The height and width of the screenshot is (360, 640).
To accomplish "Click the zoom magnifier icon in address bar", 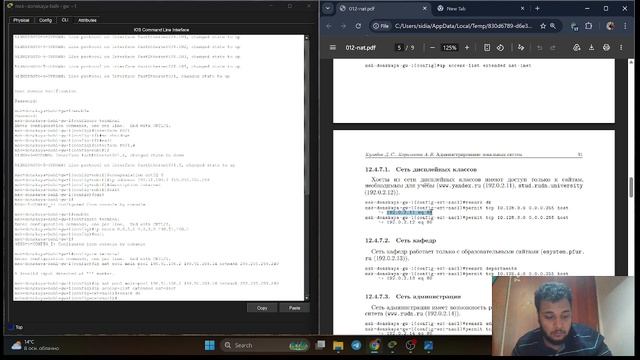I will click(553, 26).
